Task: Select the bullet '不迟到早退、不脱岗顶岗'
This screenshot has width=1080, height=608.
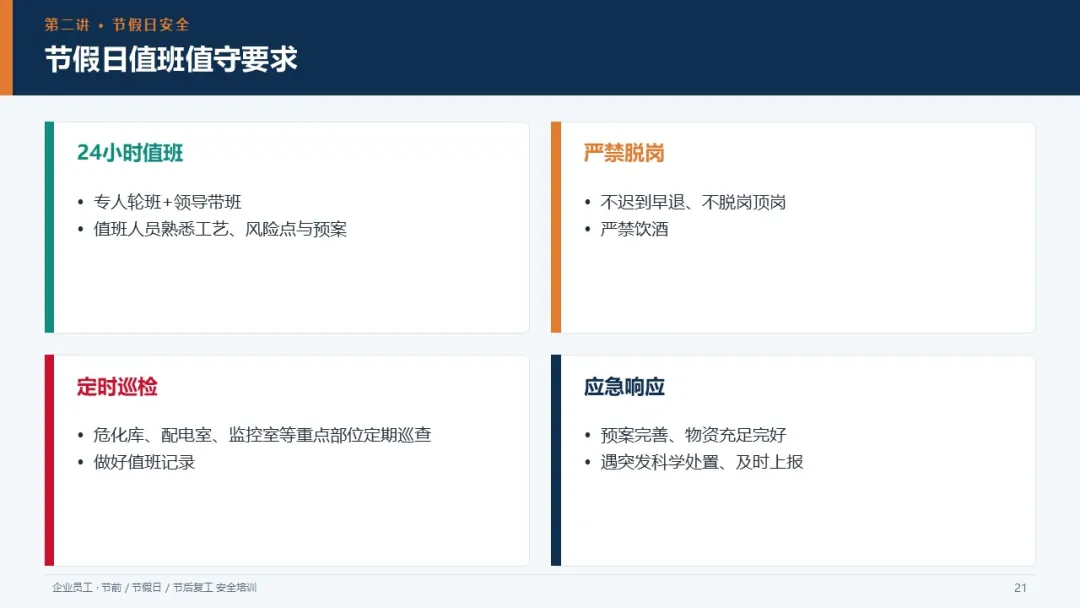Action: click(693, 202)
